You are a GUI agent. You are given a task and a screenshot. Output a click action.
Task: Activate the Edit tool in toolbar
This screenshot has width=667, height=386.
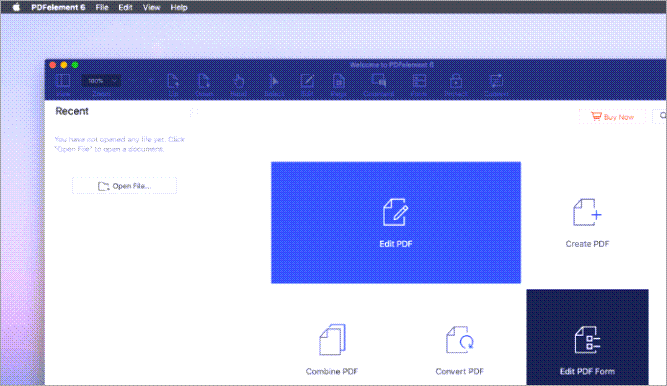(307, 84)
